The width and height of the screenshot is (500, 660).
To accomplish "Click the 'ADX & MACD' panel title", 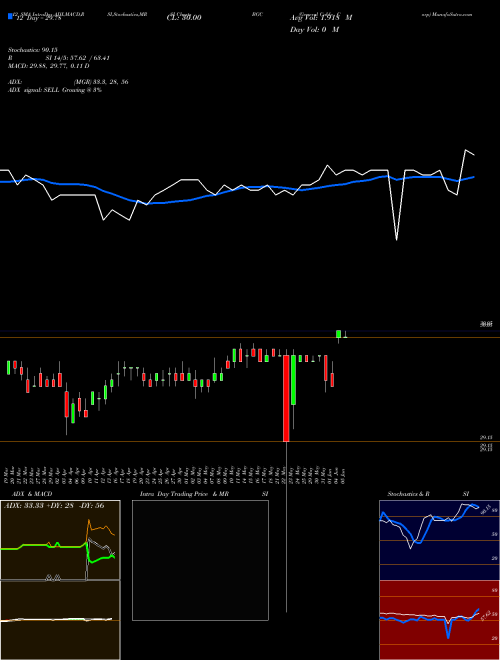I will pyautogui.click(x=32, y=494).
